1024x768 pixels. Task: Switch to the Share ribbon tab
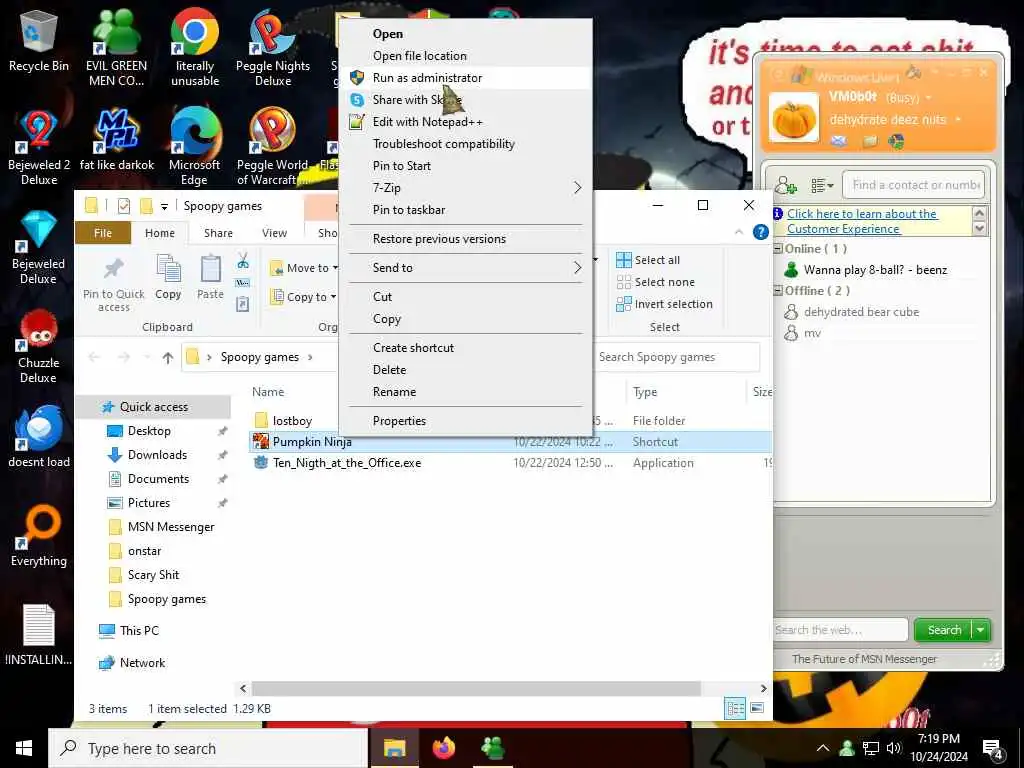(218, 232)
